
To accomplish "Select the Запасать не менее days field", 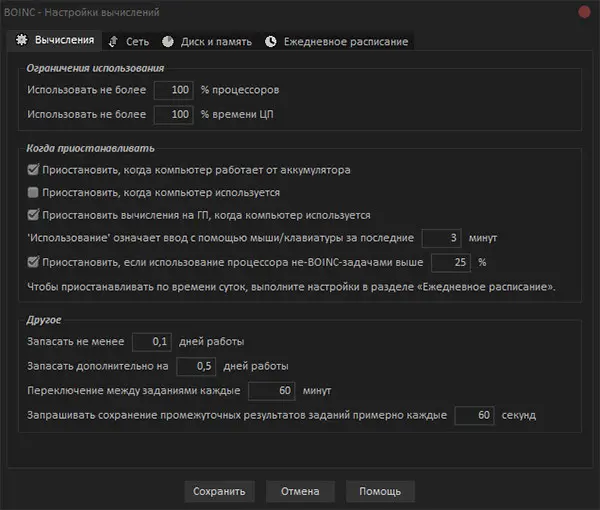I will [x=152, y=342].
